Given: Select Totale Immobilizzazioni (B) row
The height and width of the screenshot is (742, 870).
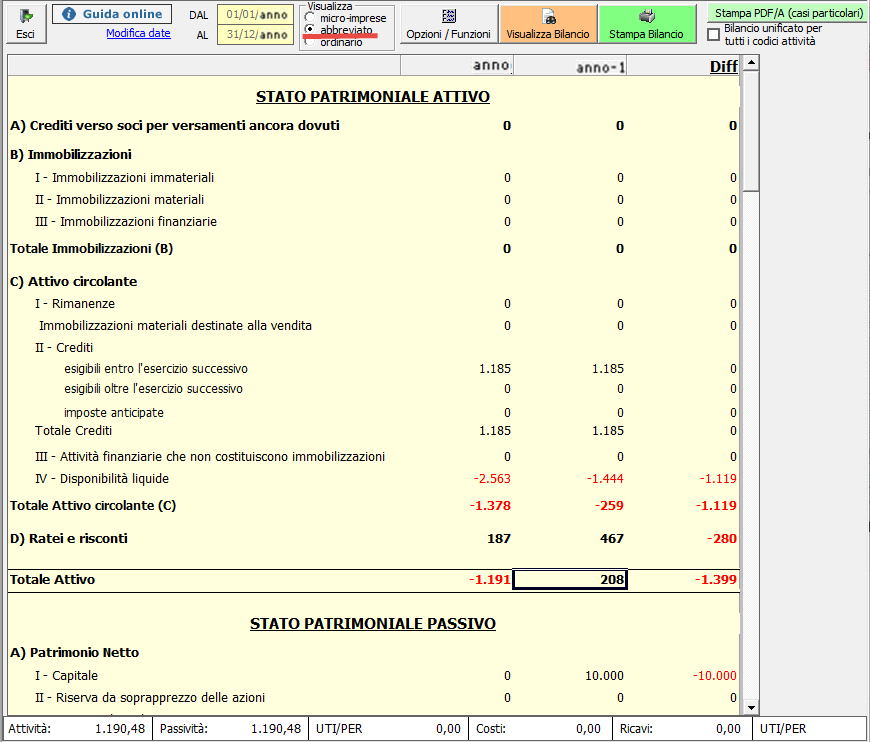Looking at the screenshot, I should pos(373,249).
